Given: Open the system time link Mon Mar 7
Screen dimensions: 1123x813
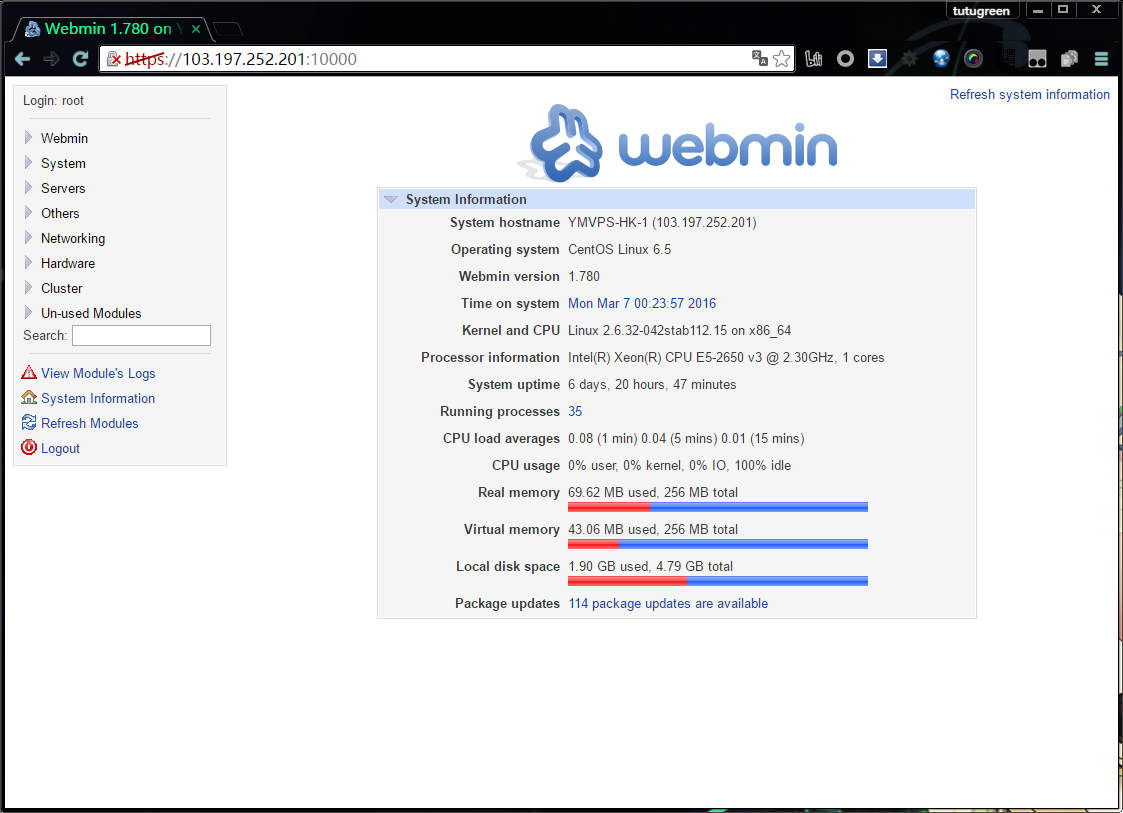Looking at the screenshot, I should (x=642, y=304).
